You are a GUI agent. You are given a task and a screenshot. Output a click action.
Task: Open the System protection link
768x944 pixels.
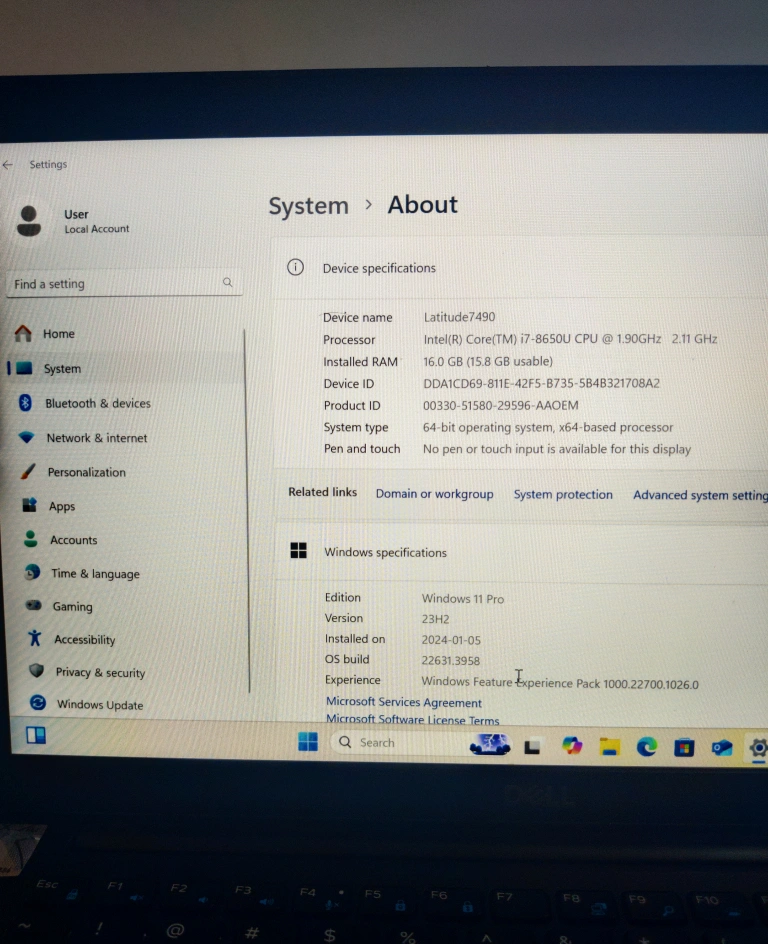[563, 494]
